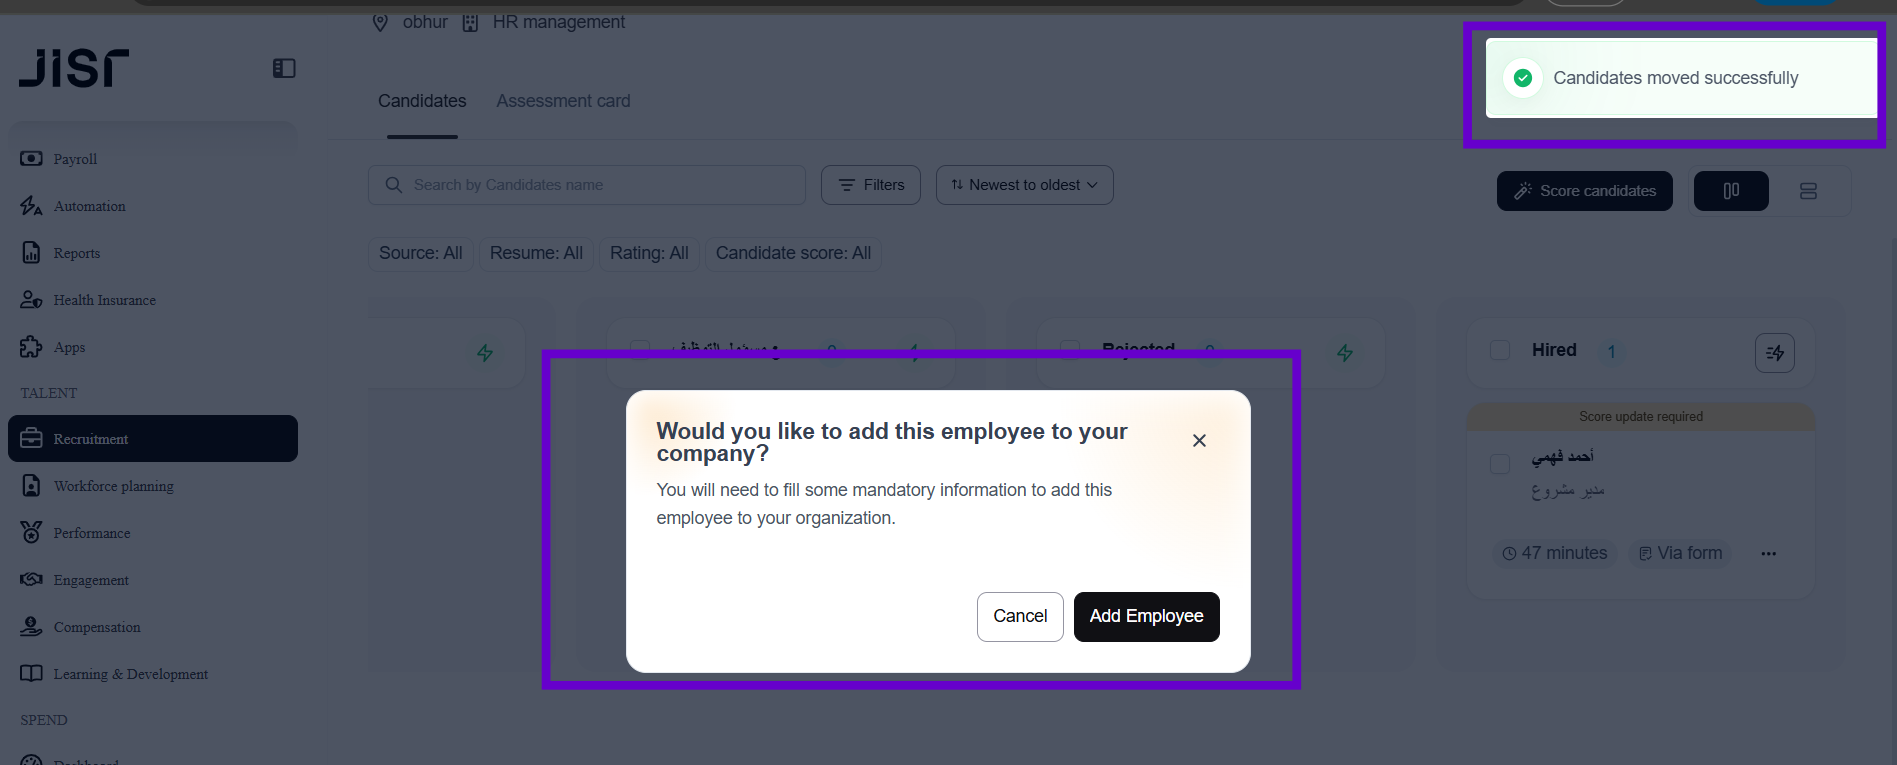Viewport: 1897px width, 765px height.
Task: Open the Automation sidebar item
Action: click(x=89, y=206)
